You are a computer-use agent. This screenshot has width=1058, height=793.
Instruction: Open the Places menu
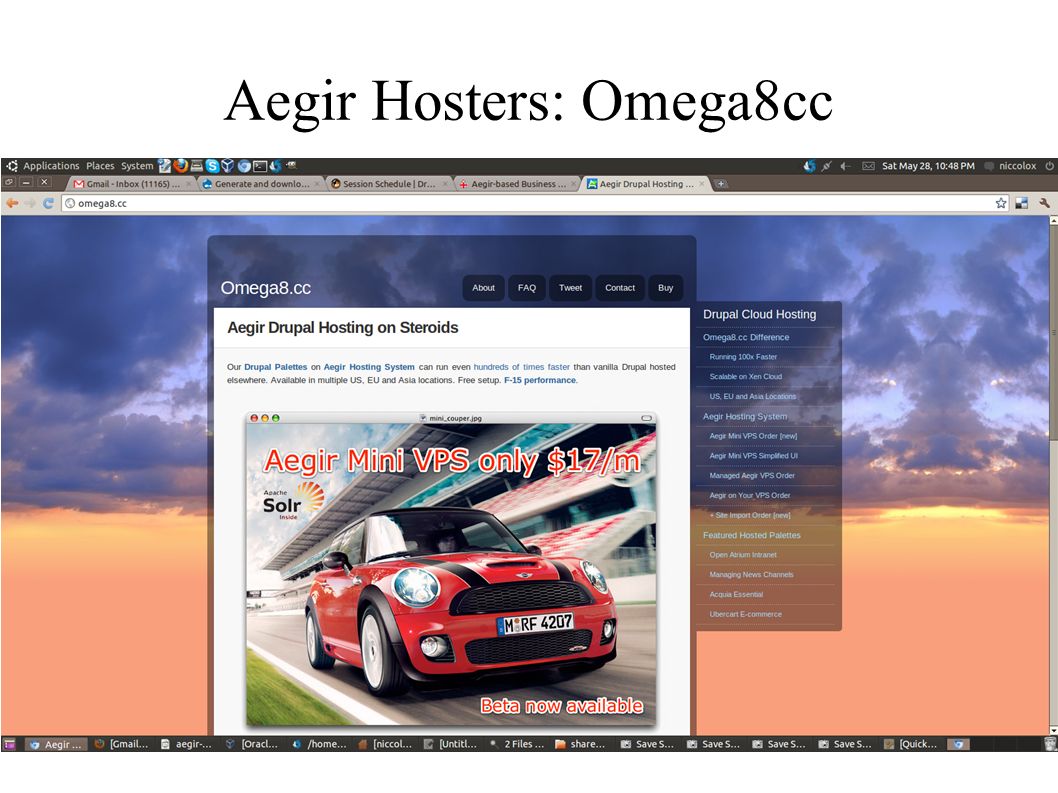click(x=100, y=165)
